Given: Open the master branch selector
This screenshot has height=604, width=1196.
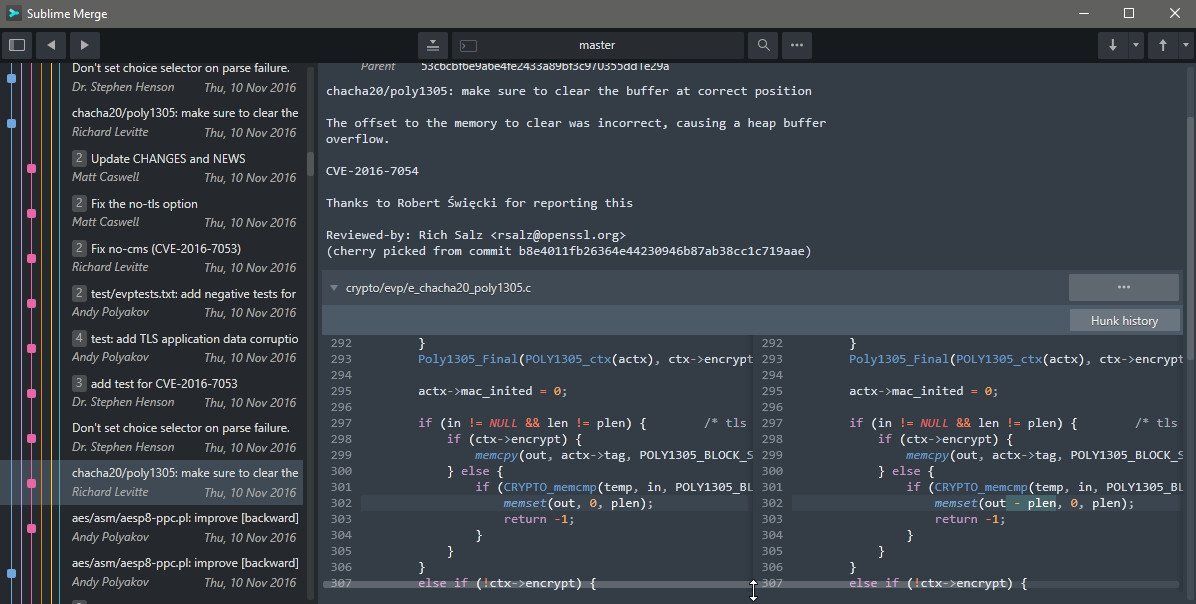Looking at the screenshot, I should (597, 45).
